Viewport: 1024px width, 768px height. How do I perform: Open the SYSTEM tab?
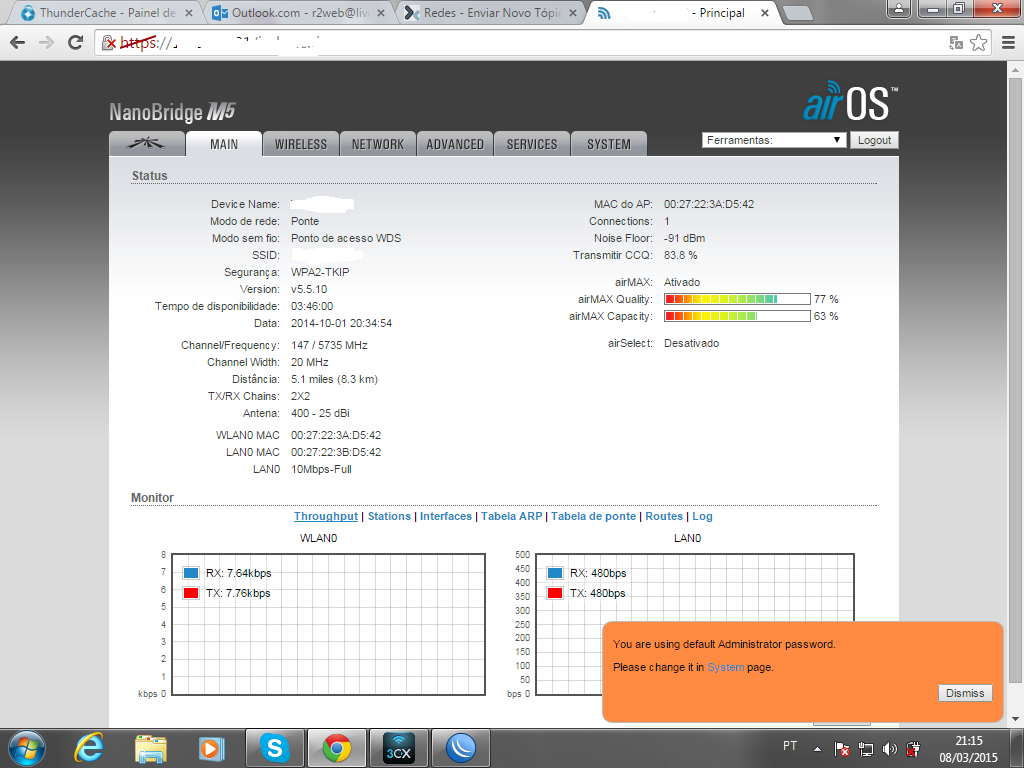pos(609,144)
